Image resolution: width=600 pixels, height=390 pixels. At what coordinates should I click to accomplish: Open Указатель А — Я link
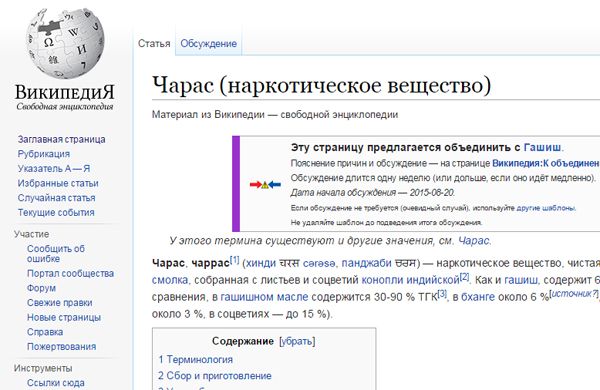[54, 168]
